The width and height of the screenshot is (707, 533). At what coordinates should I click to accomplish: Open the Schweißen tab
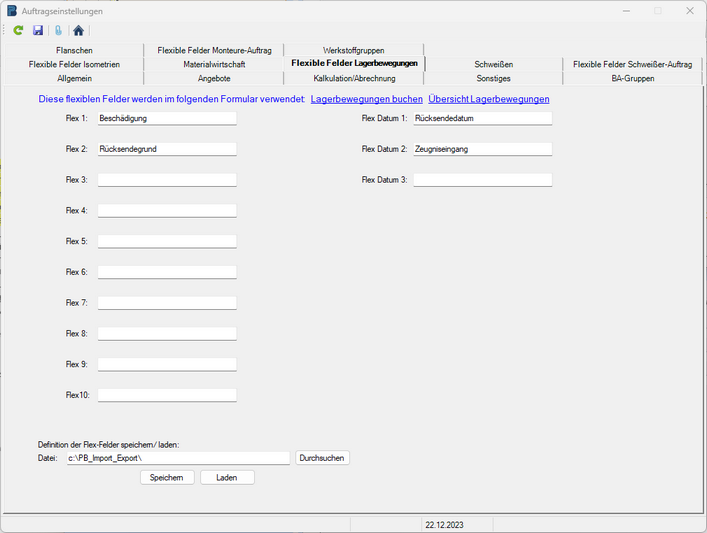(x=493, y=64)
